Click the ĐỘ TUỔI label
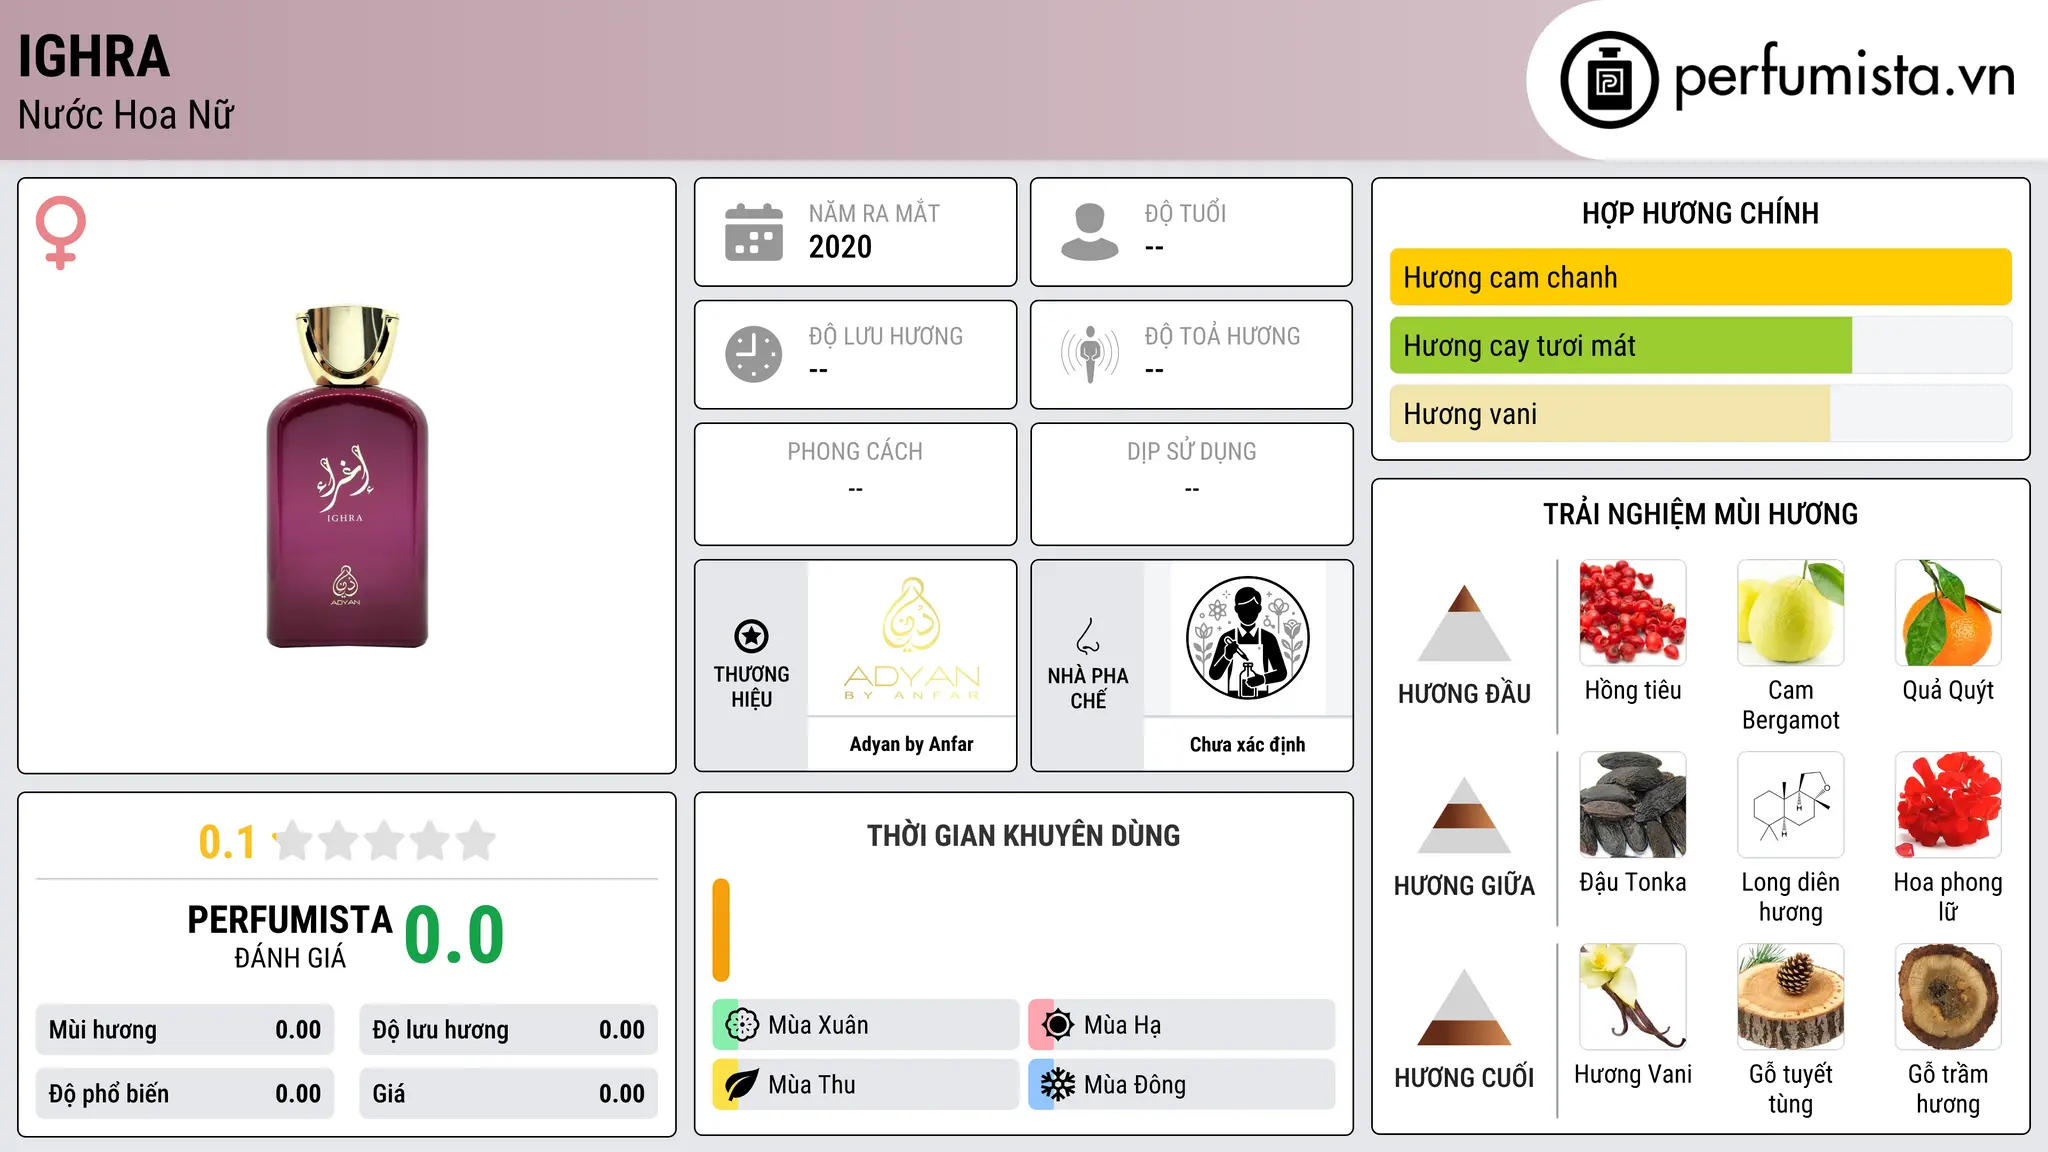The height and width of the screenshot is (1152, 2048). (x=1185, y=213)
